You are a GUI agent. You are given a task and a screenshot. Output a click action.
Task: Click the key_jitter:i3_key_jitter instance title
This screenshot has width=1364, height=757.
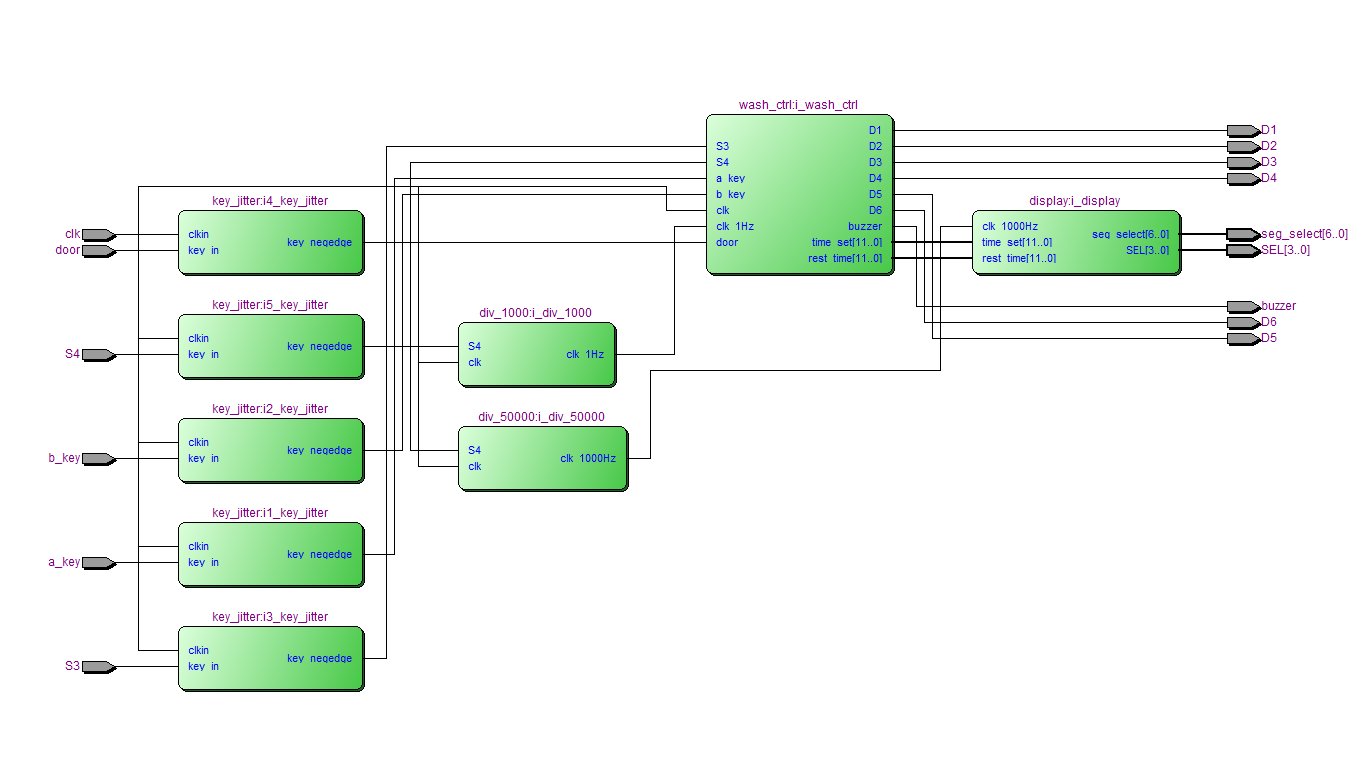[270, 617]
